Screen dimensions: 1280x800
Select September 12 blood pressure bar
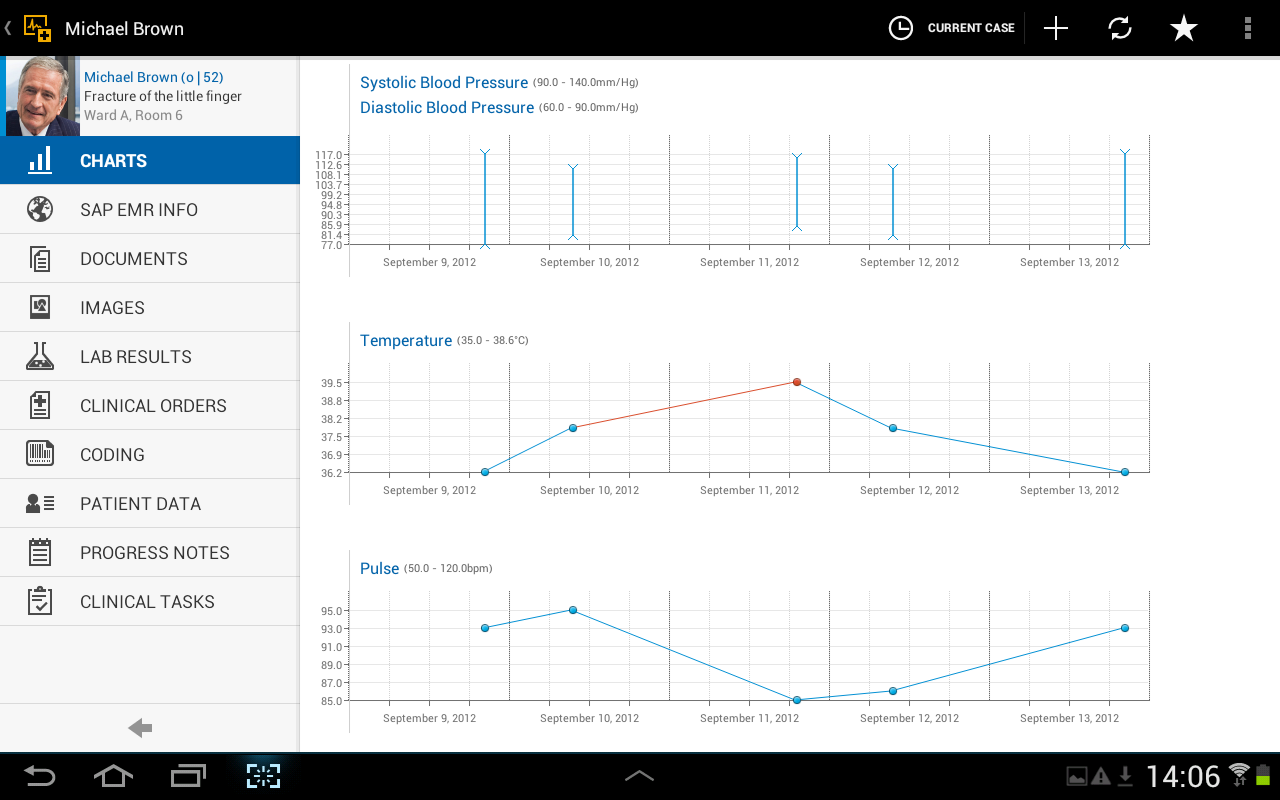[x=893, y=202]
